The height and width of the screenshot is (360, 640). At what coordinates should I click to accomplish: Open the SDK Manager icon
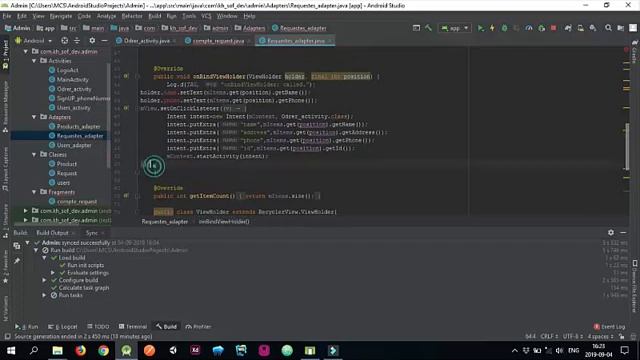click(x=593, y=28)
